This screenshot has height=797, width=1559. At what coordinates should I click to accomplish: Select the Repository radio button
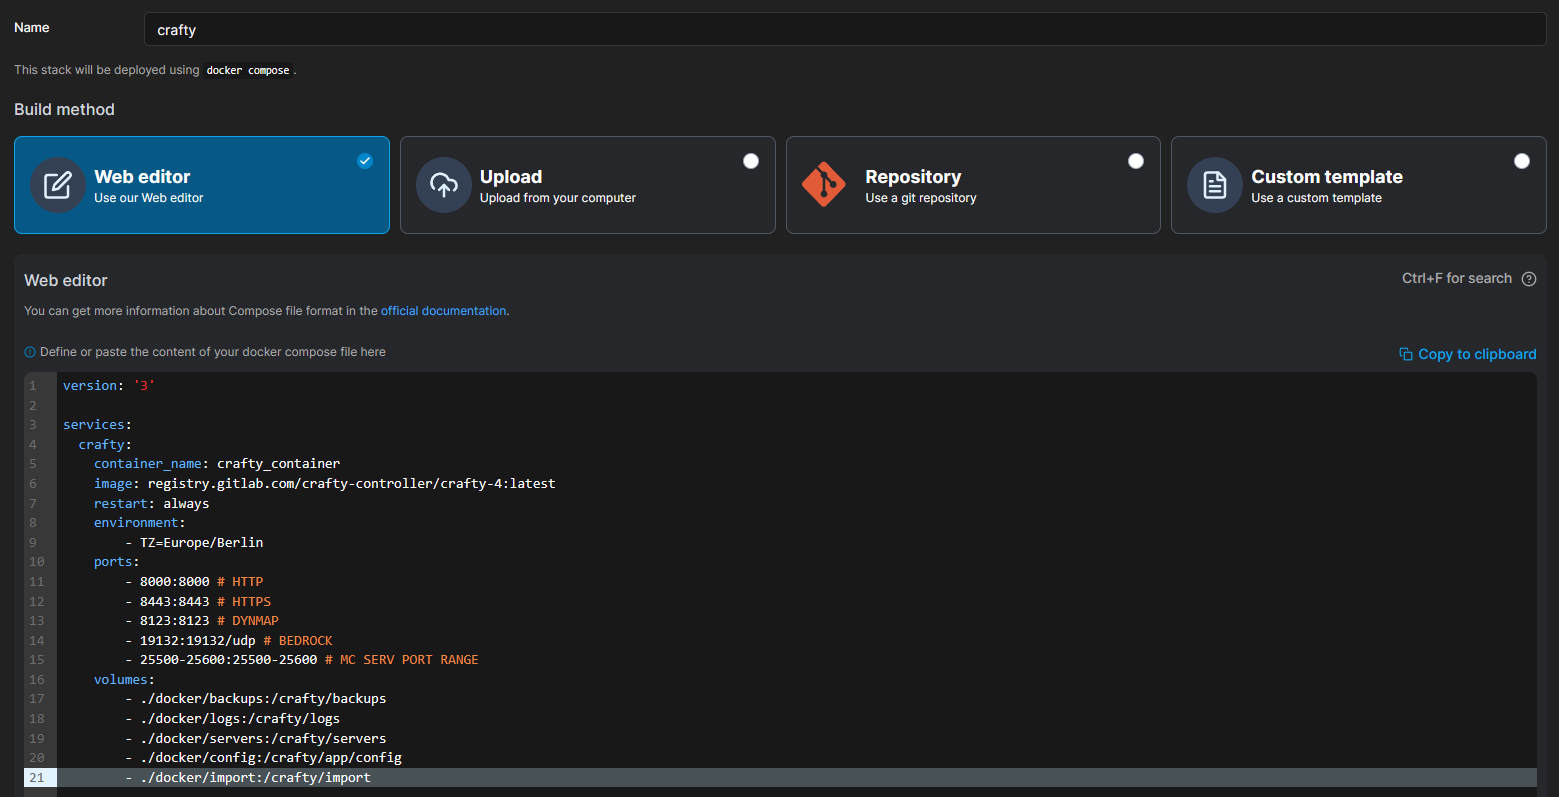coord(1136,161)
